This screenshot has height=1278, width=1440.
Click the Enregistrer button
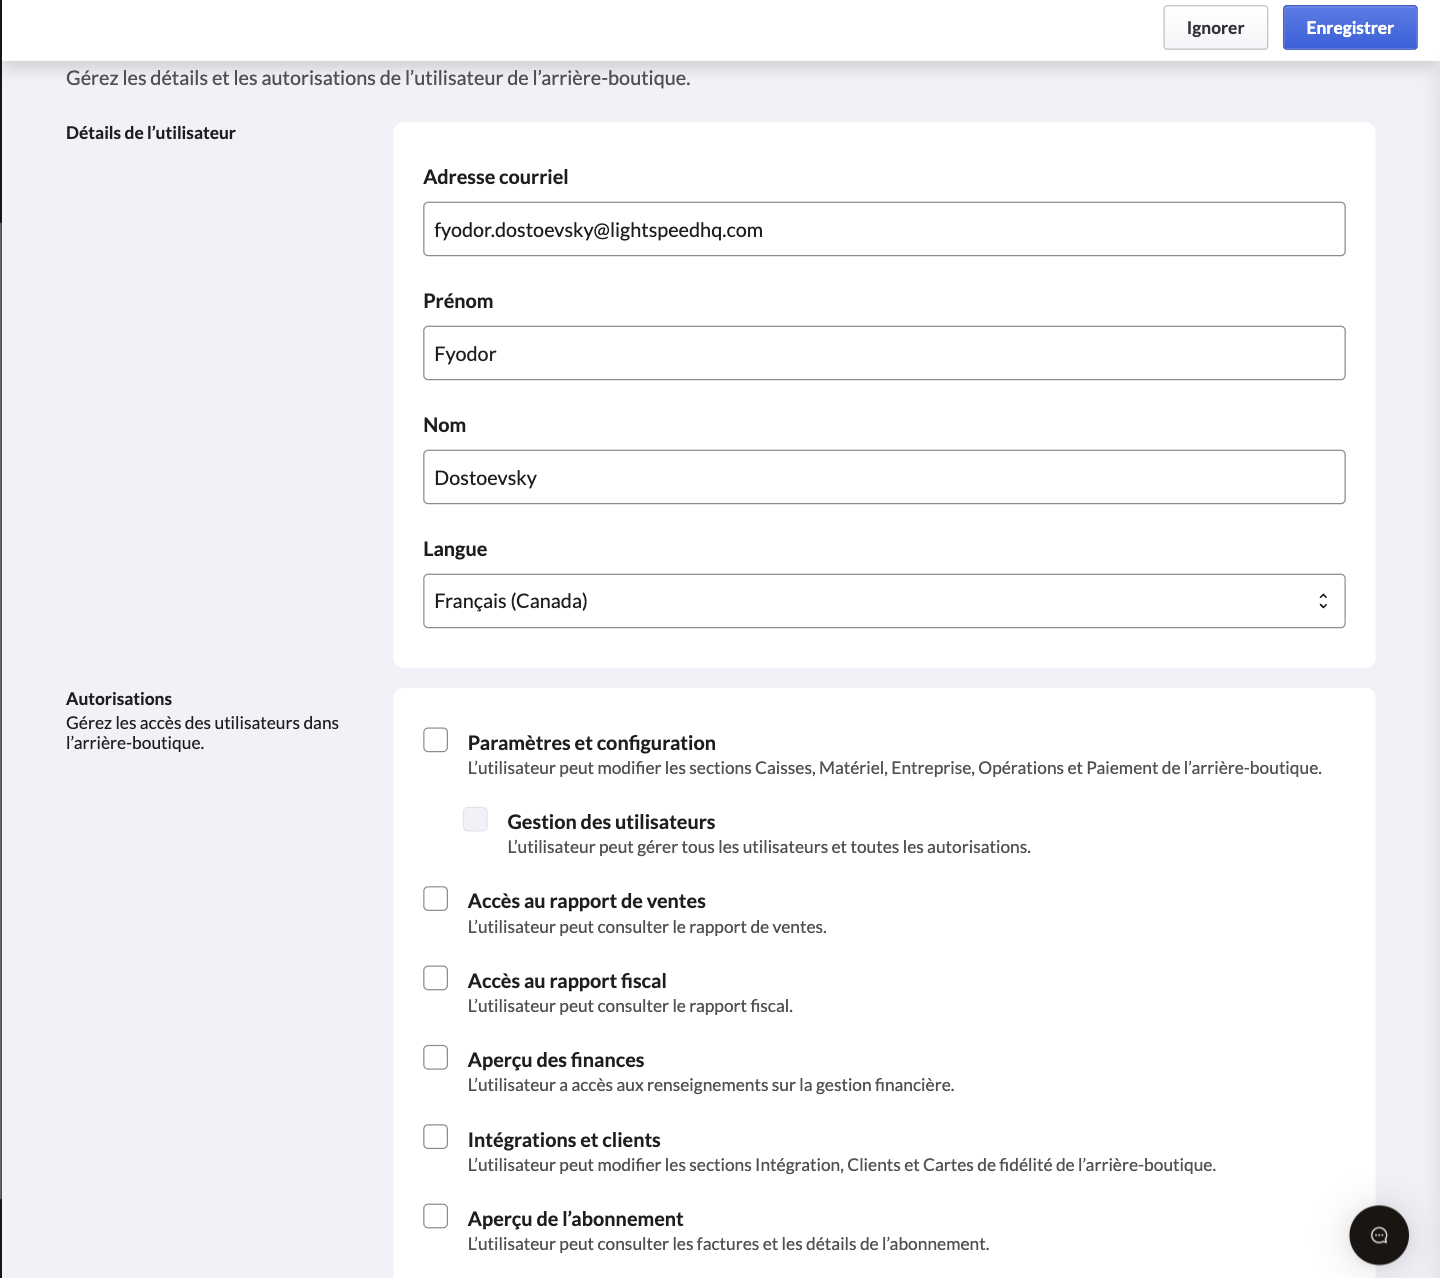click(x=1350, y=28)
